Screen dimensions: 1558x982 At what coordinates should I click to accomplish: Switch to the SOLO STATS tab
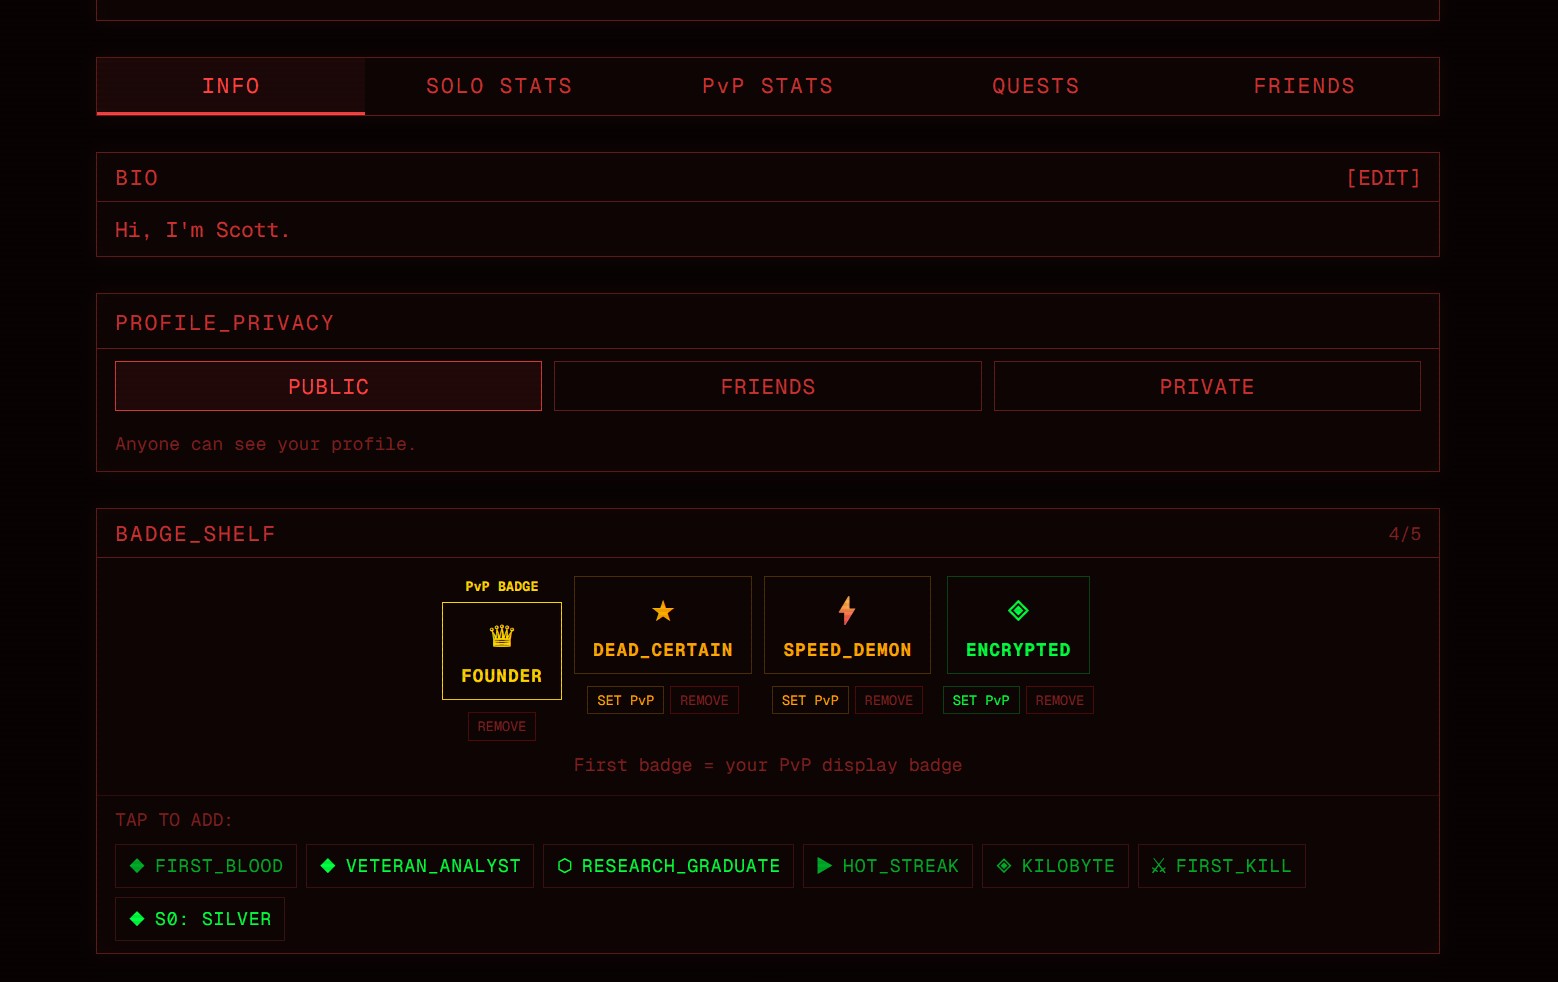[499, 87]
